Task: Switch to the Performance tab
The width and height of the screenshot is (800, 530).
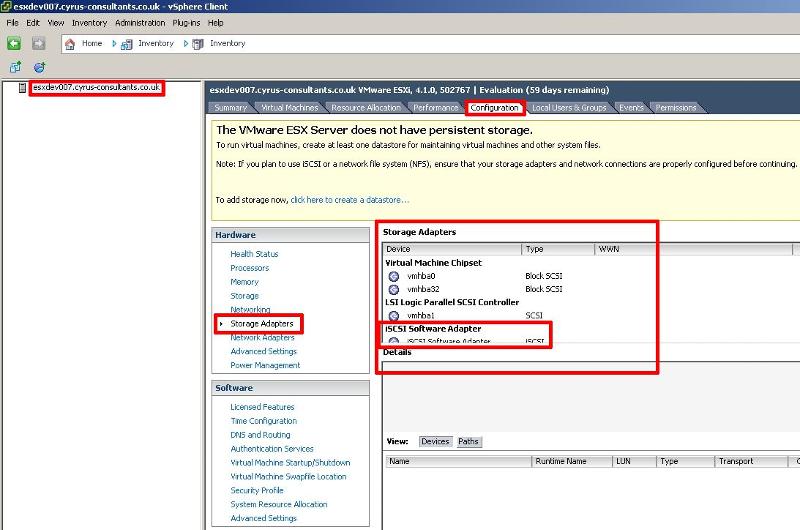Action: tap(435, 108)
